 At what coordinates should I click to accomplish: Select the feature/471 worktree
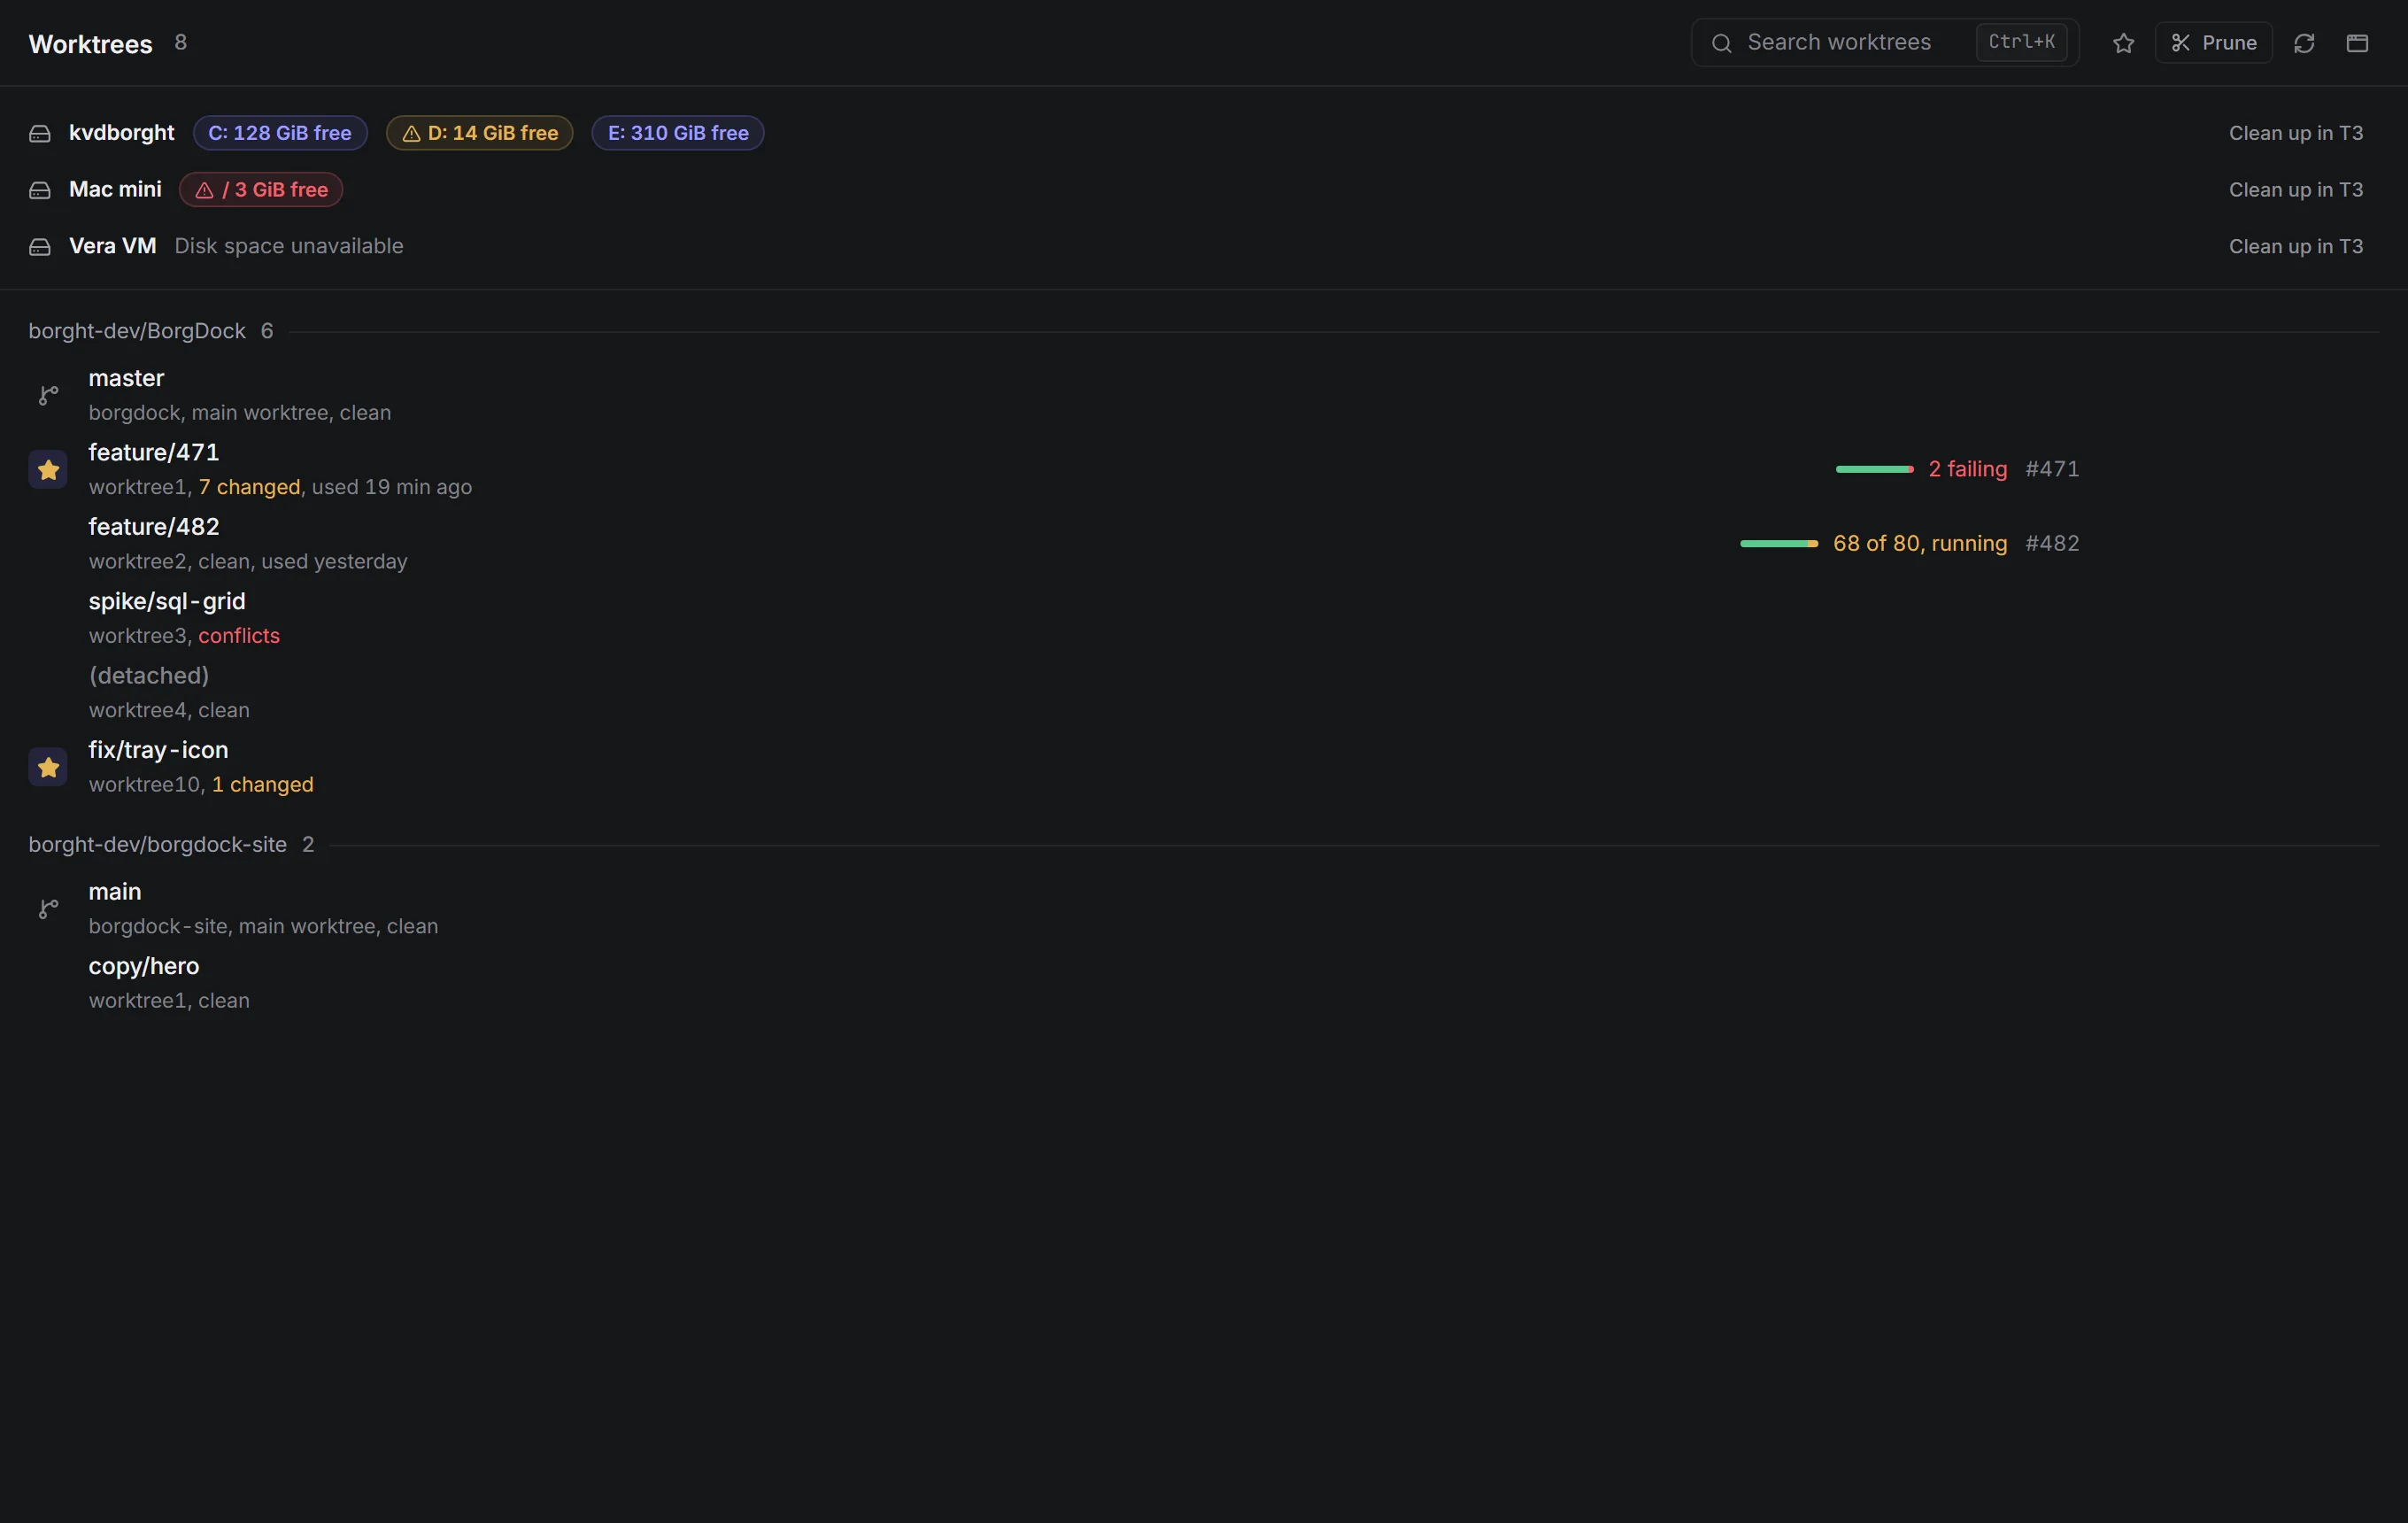(x=1204, y=469)
